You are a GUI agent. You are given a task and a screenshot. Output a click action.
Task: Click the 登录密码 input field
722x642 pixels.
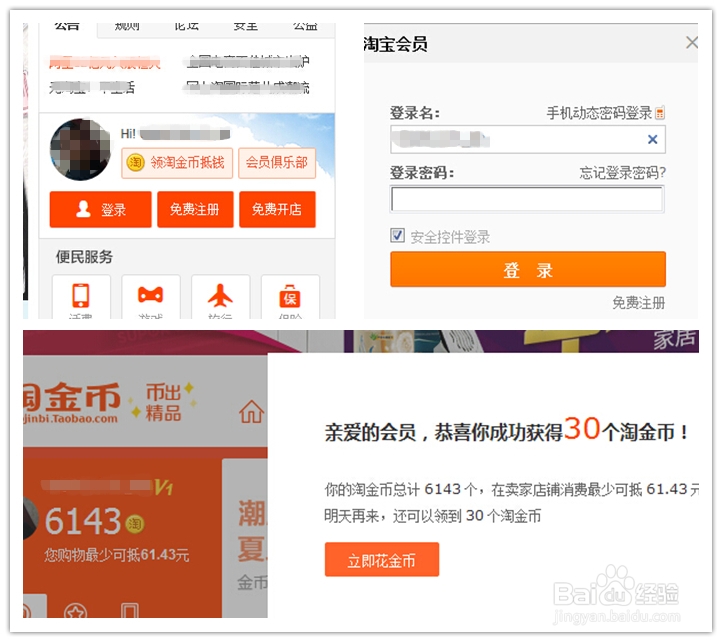(528, 199)
